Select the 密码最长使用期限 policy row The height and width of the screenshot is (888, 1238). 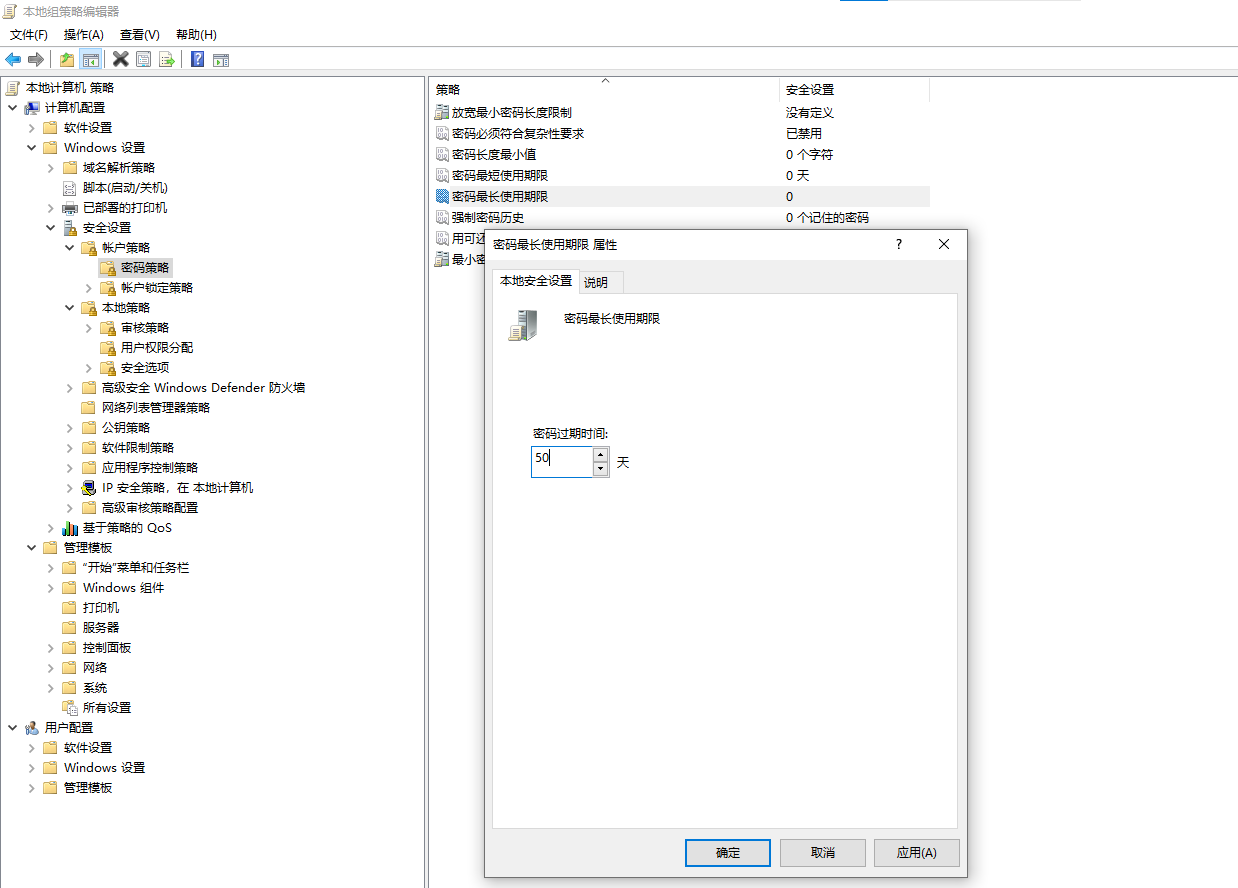pos(680,196)
